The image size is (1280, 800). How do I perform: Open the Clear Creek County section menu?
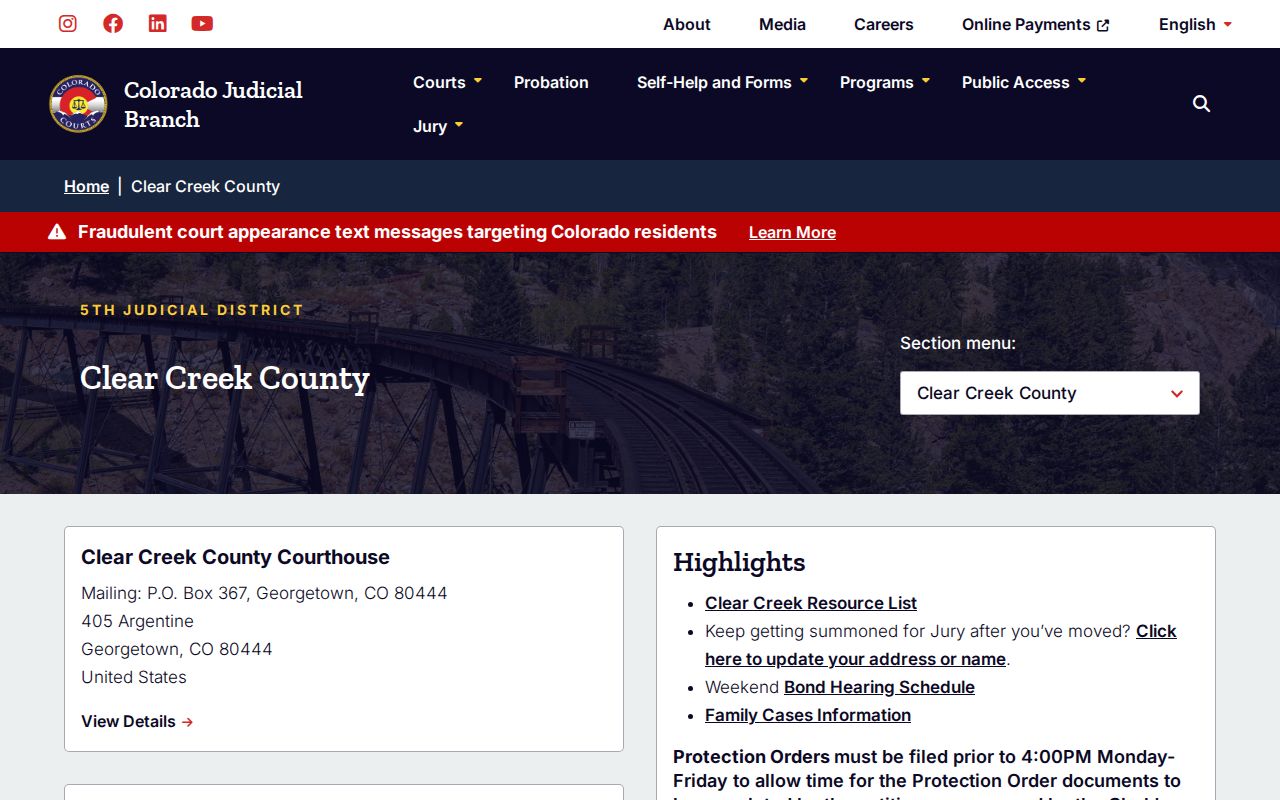(1050, 393)
